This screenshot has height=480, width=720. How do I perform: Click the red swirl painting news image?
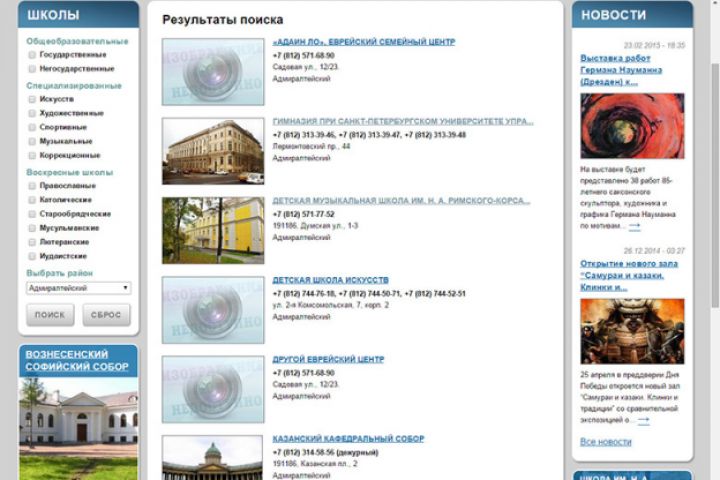click(632, 126)
